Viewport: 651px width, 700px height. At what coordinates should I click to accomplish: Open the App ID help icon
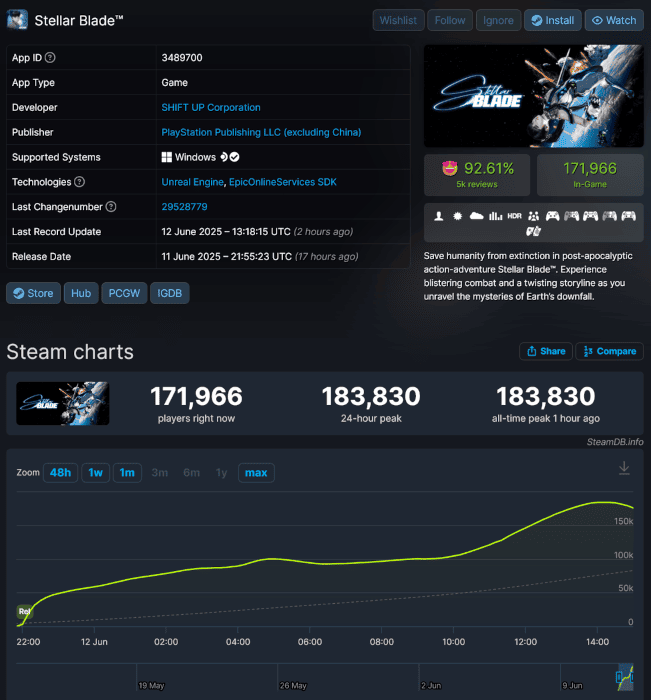pyautogui.click(x=50, y=58)
